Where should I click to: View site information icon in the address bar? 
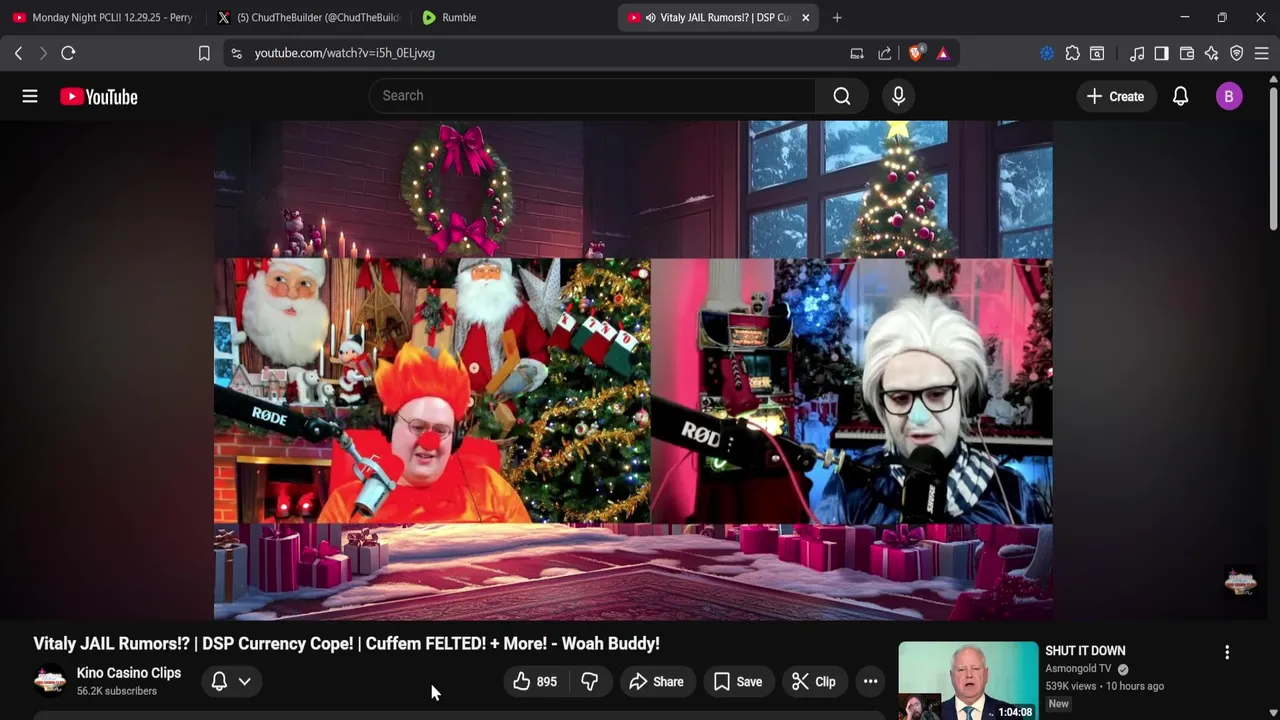(236, 53)
